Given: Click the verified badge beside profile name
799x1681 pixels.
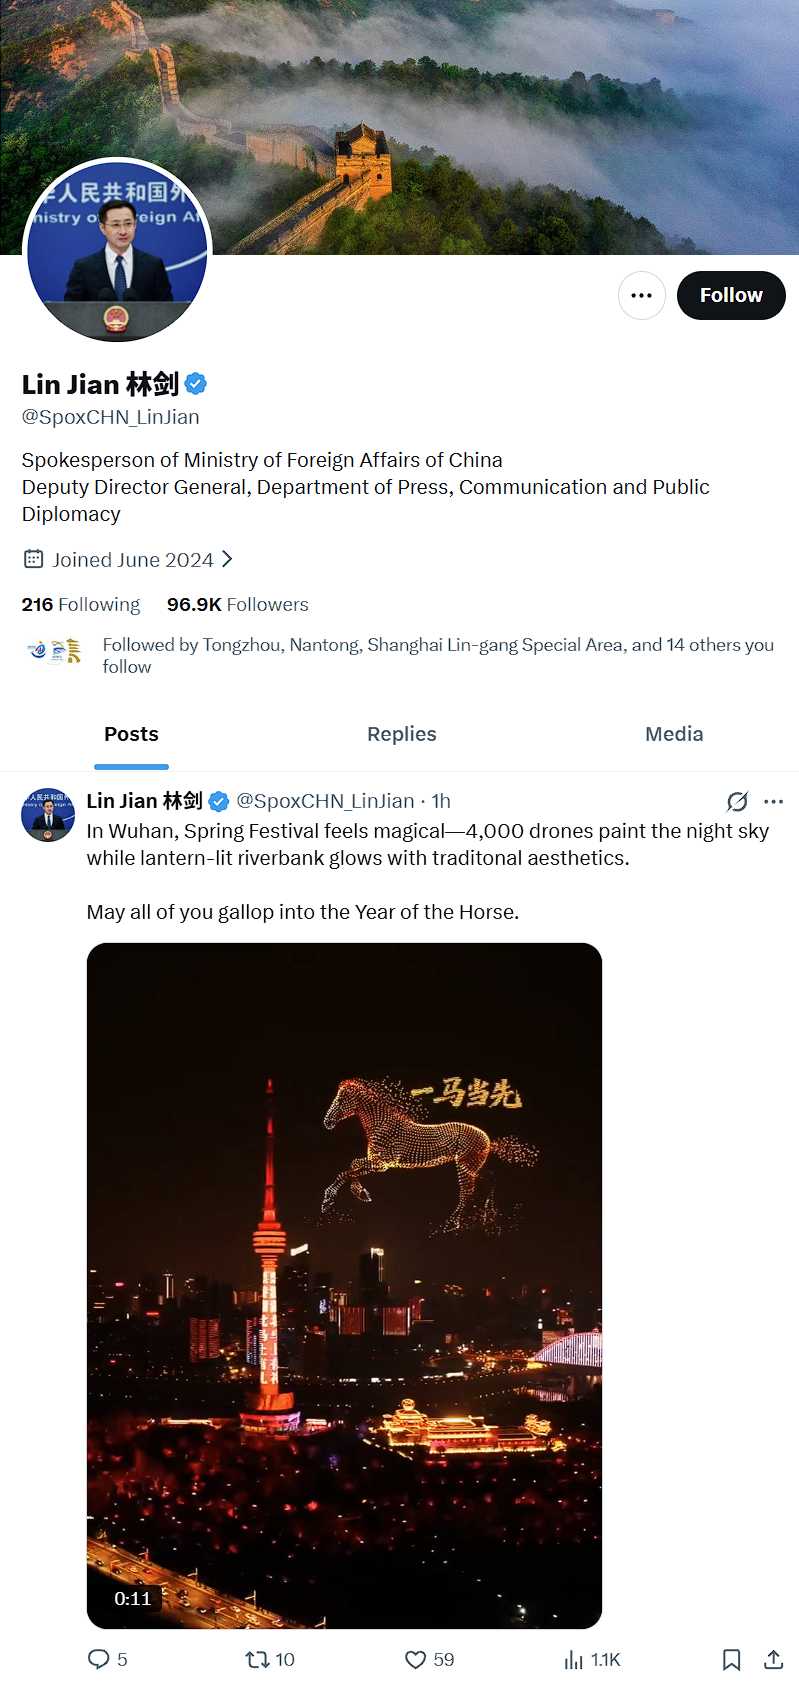Looking at the screenshot, I should point(197,383).
